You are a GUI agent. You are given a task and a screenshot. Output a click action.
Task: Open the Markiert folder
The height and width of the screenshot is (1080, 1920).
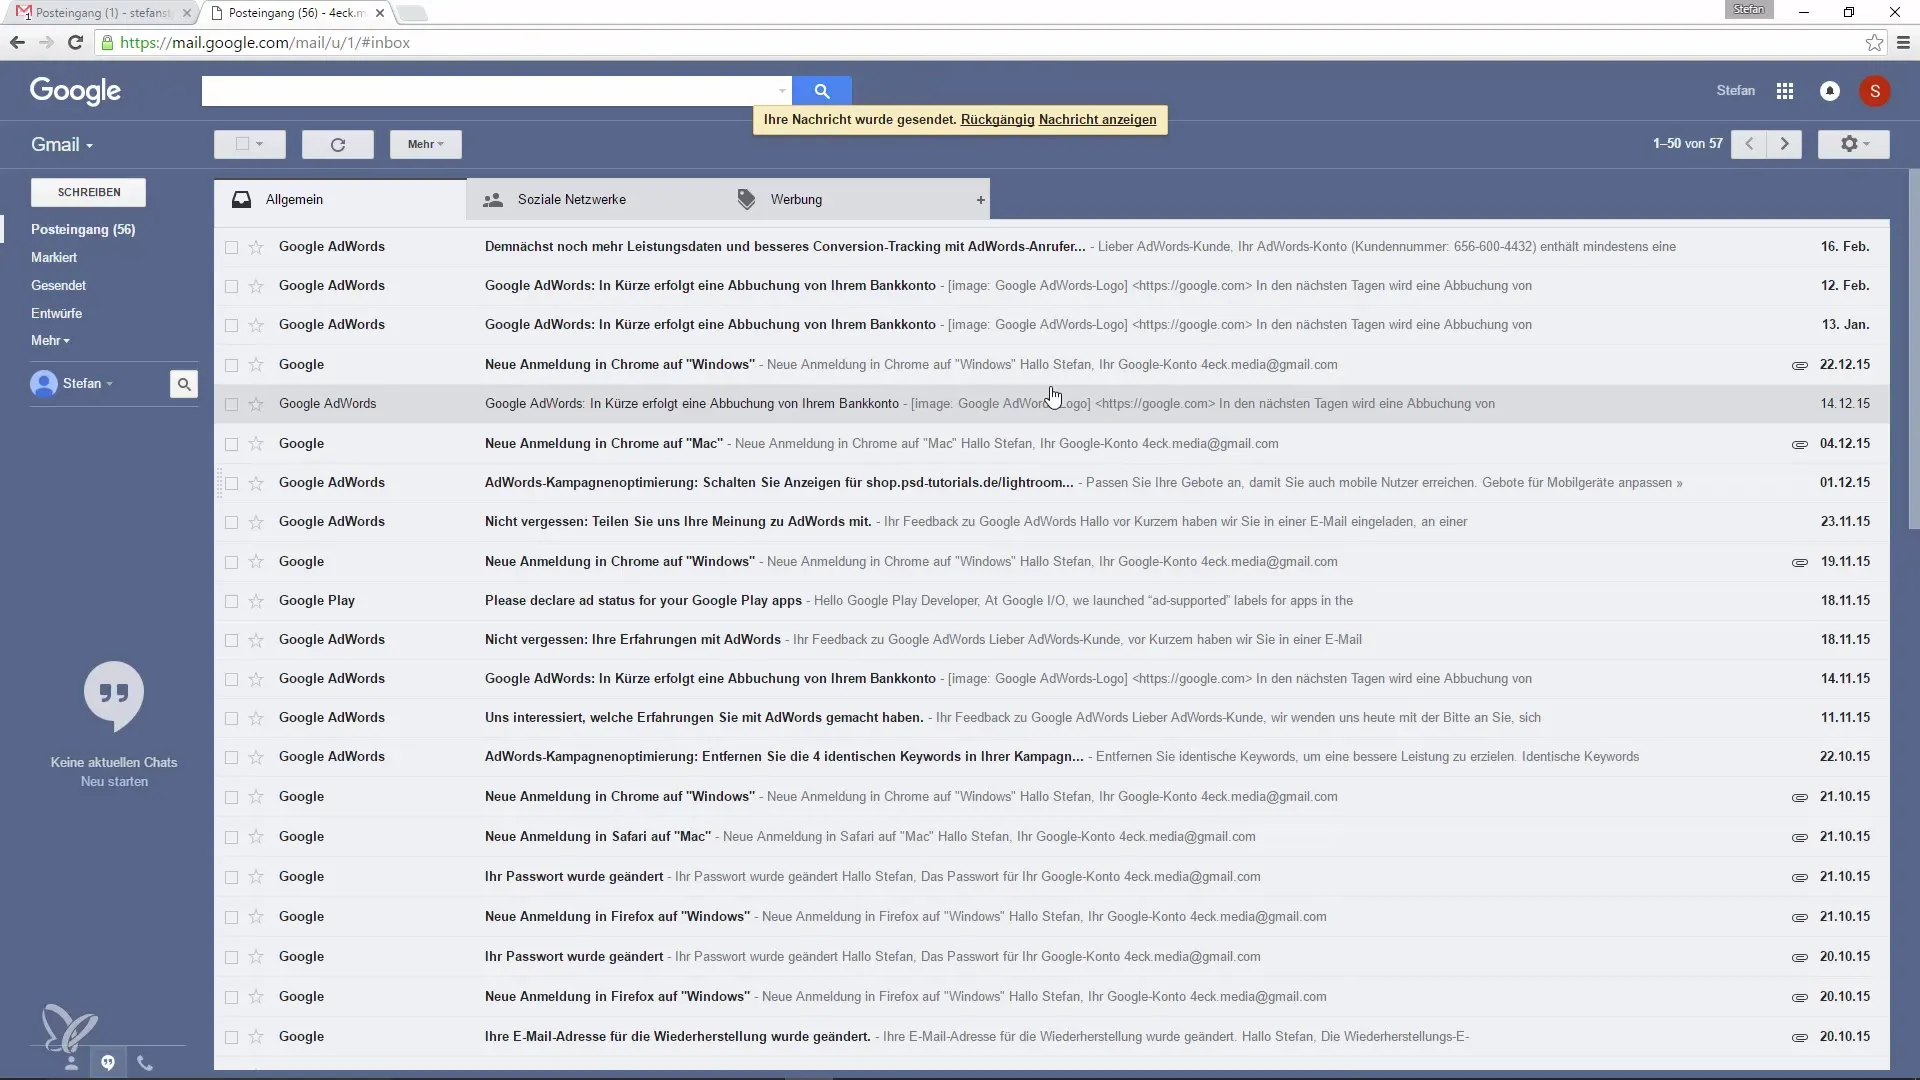click(x=54, y=258)
